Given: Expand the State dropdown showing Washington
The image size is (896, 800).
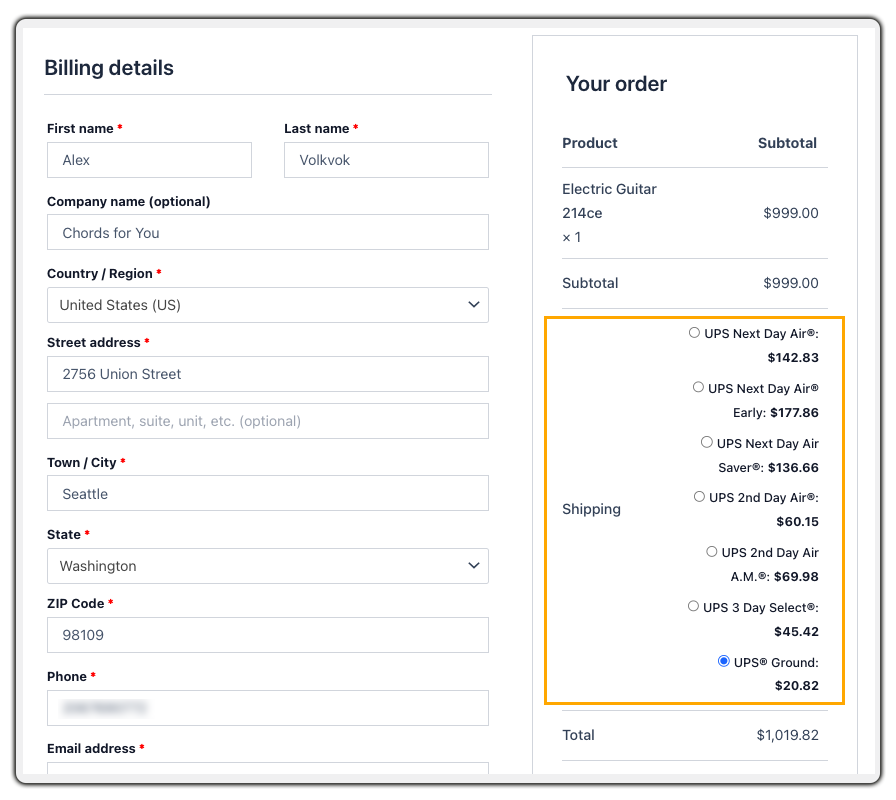Looking at the screenshot, I should [x=267, y=566].
